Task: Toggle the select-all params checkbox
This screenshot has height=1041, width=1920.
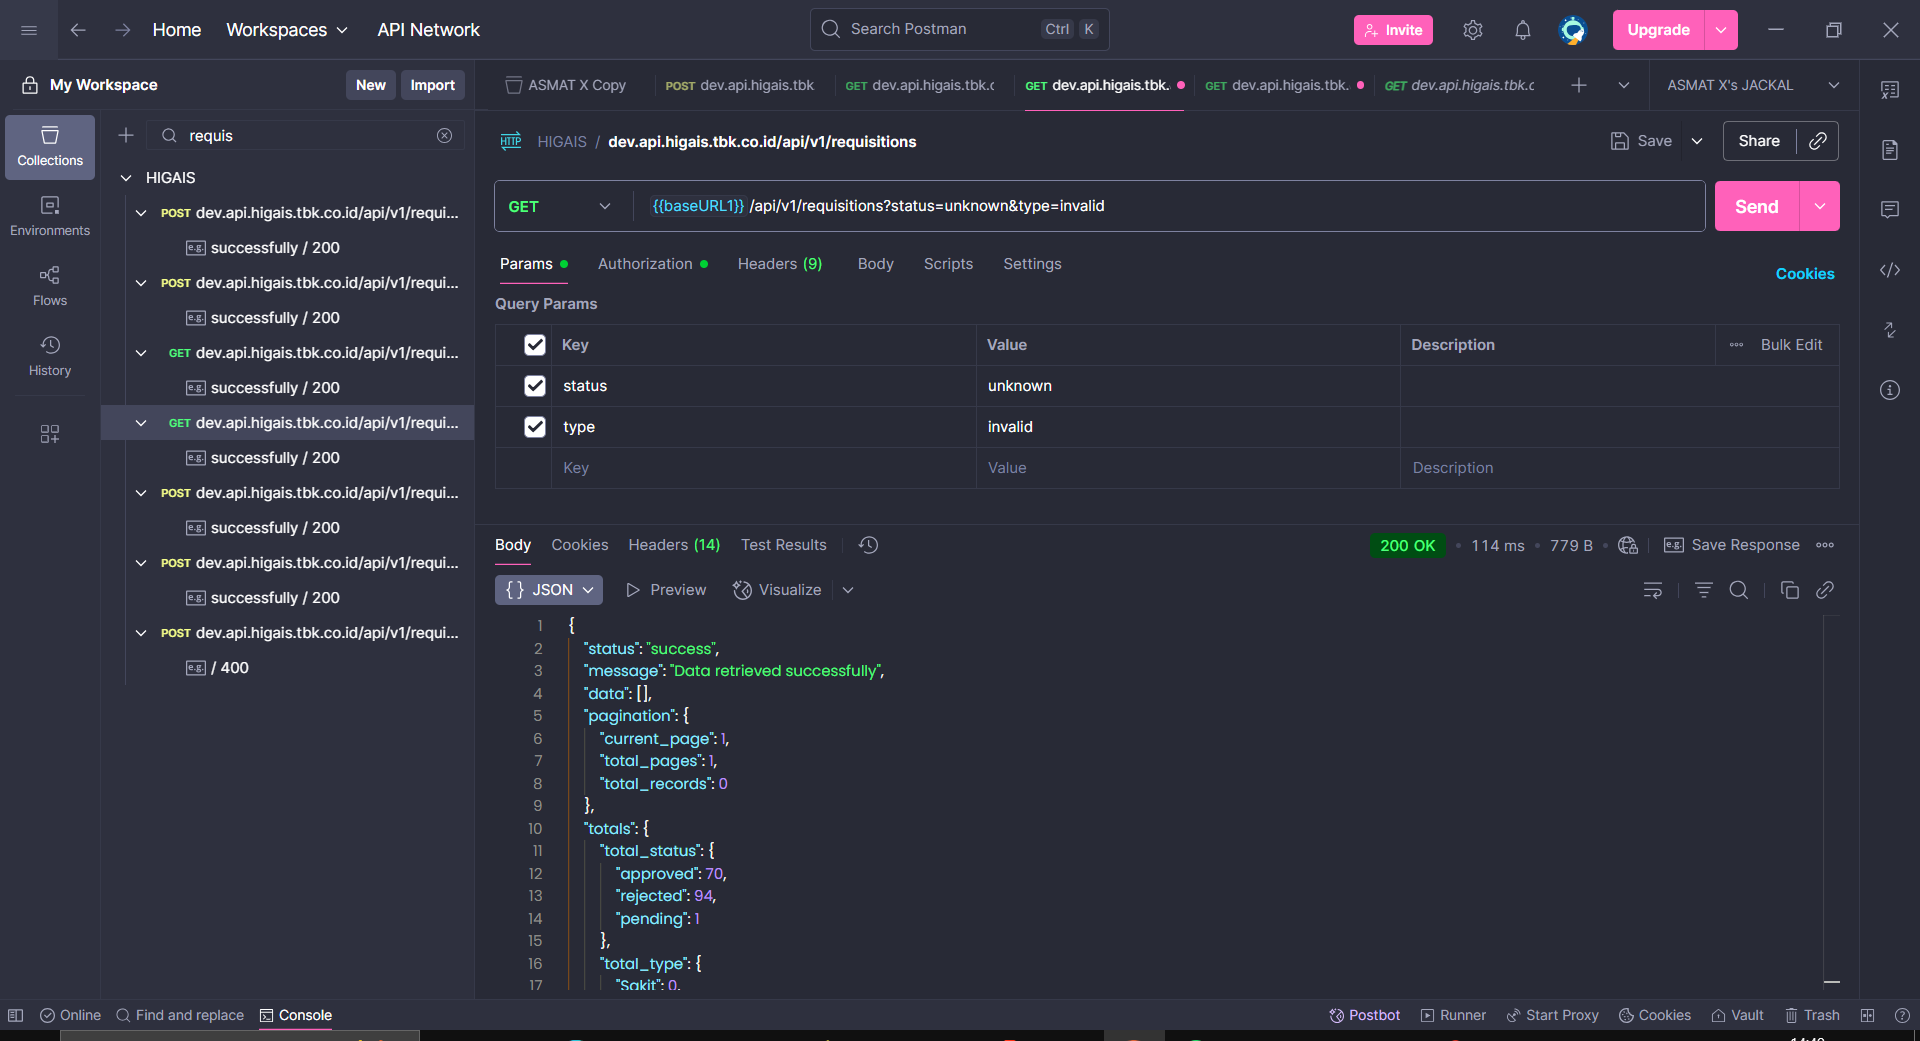Action: (535, 345)
